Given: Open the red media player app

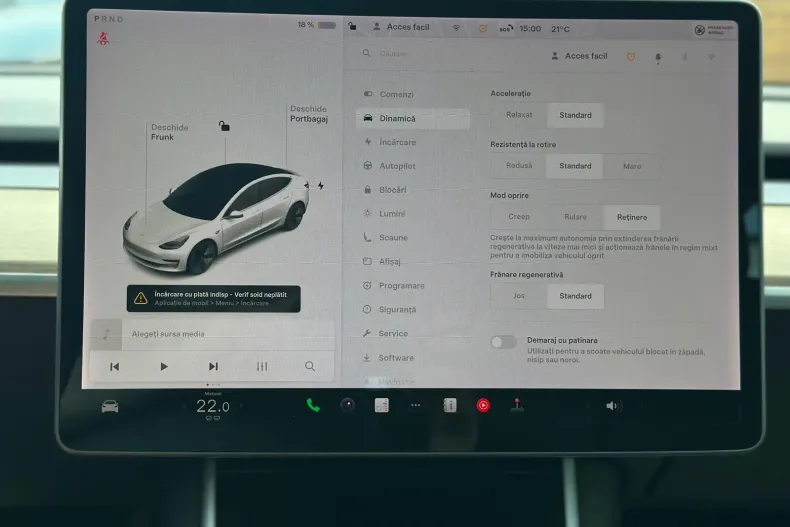Looking at the screenshot, I should tap(483, 405).
